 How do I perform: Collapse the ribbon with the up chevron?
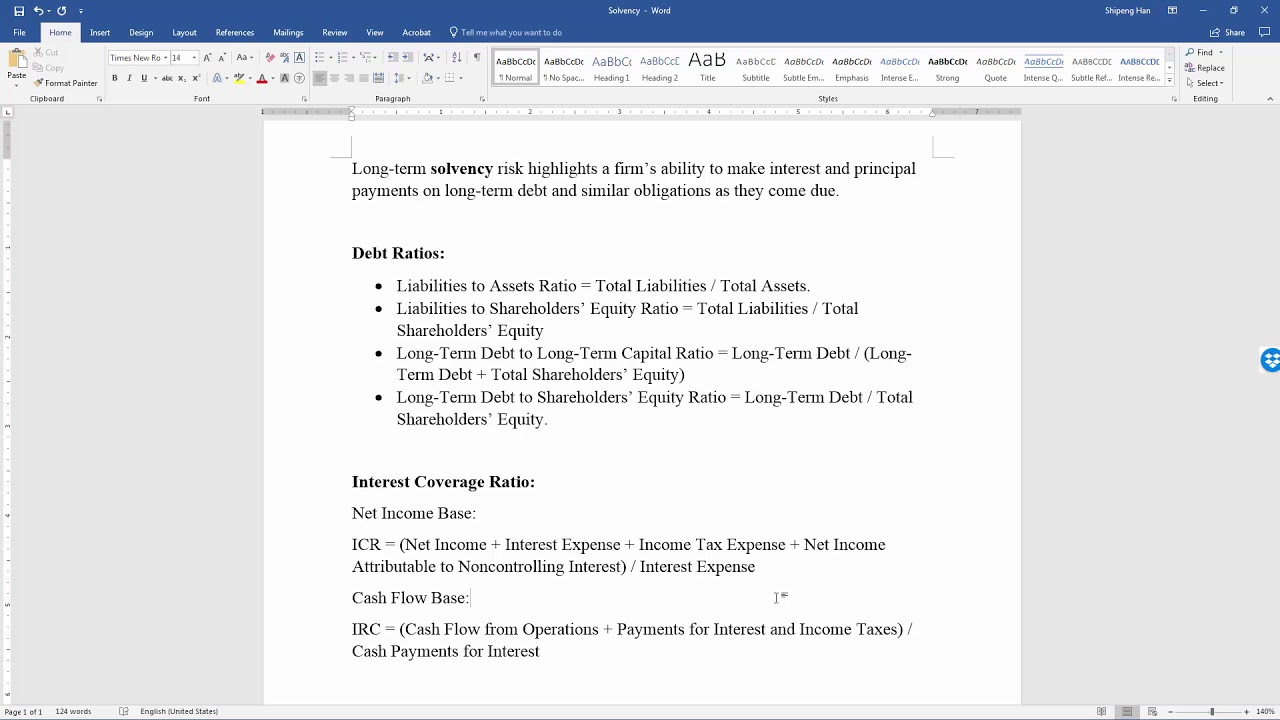click(x=1270, y=99)
